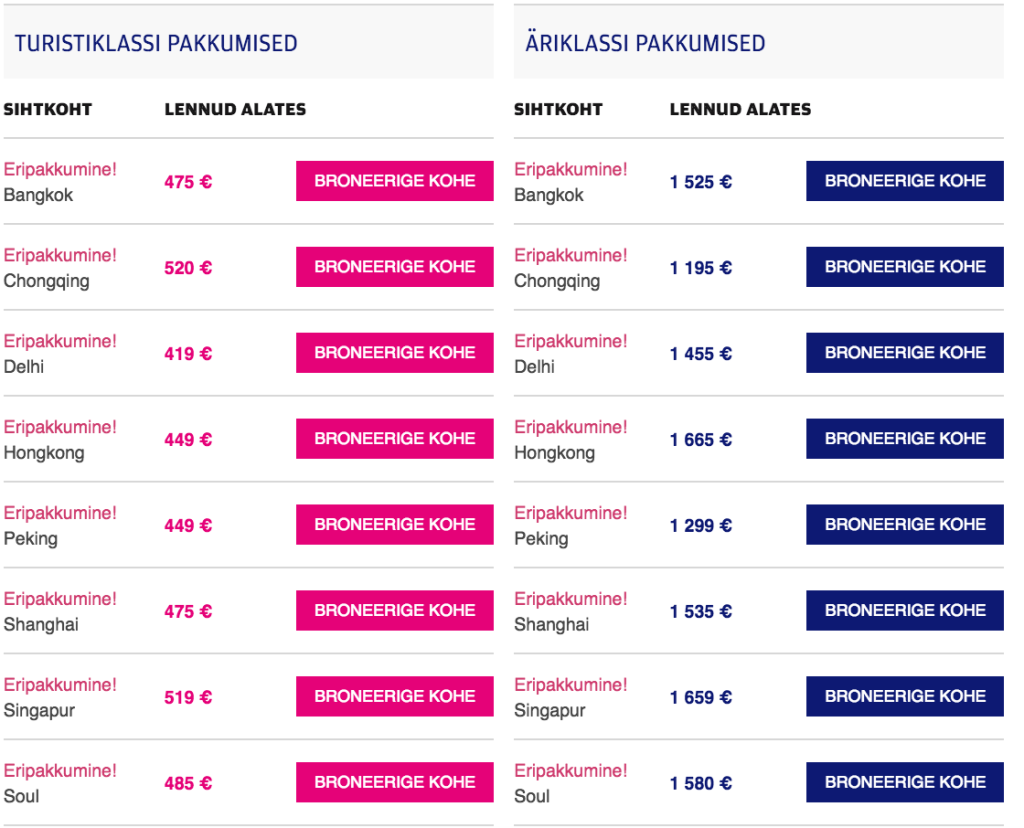Book the economy Singapur flight for 519 €

(394, 697)
